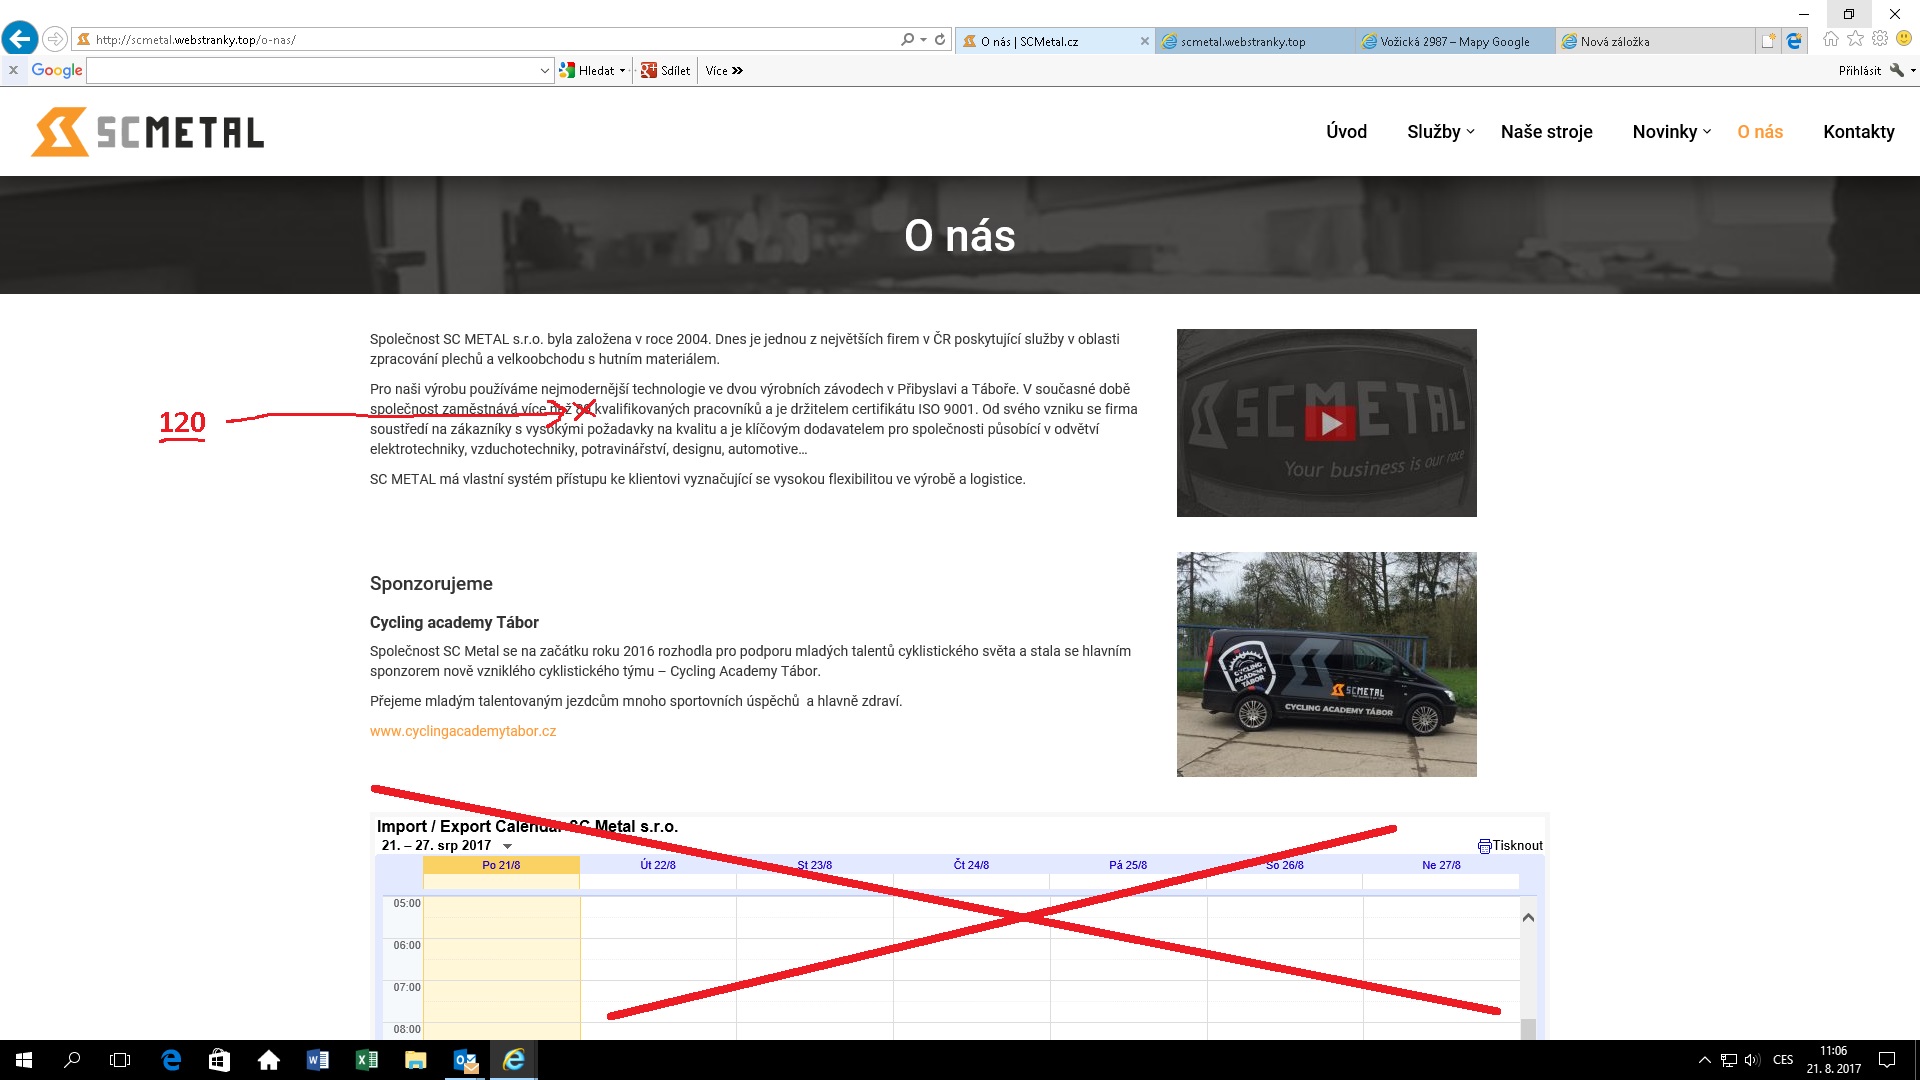
Task: Expand Více toolbar options
Action: coord(724,71)
